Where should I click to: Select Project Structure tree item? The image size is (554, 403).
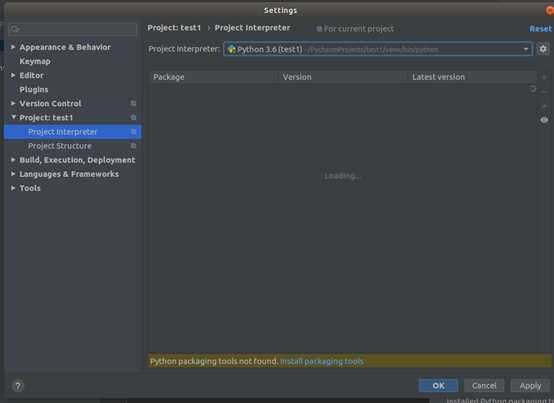click(73, 146)
